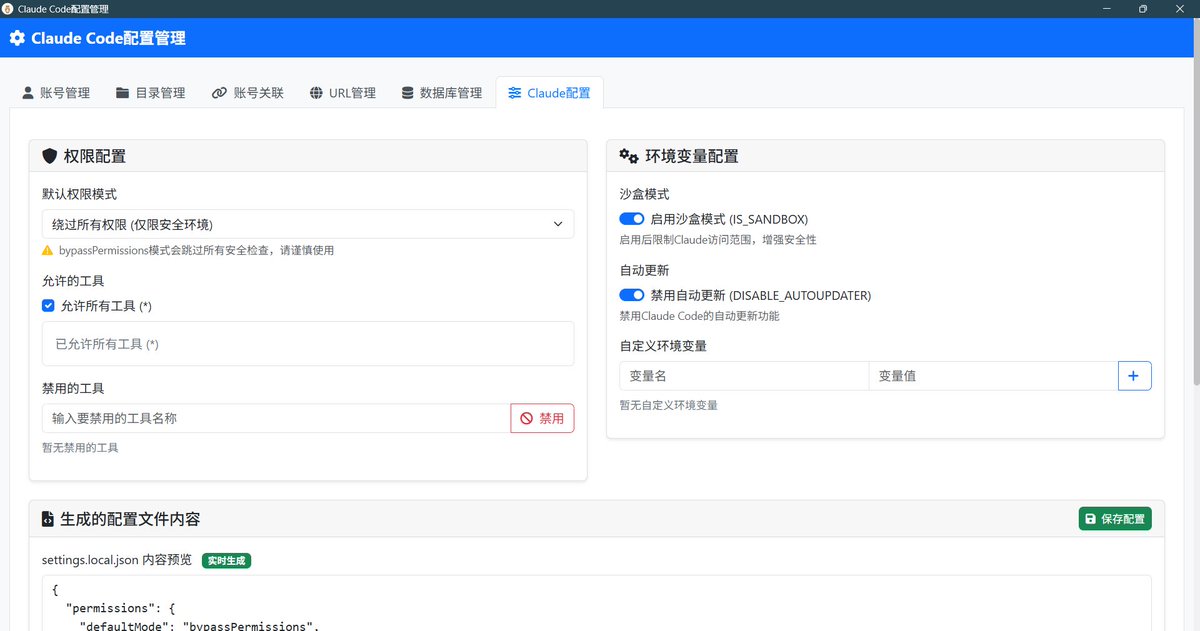Toggle the 禁用自动更新 switch
1200x631 pixels.
[x=632, y=295]
